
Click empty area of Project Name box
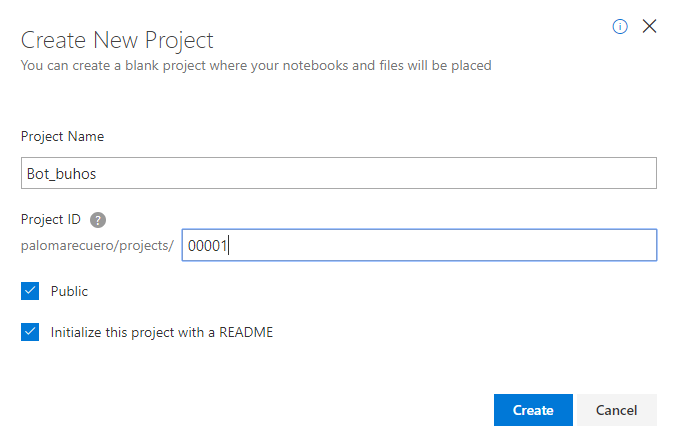374,173
